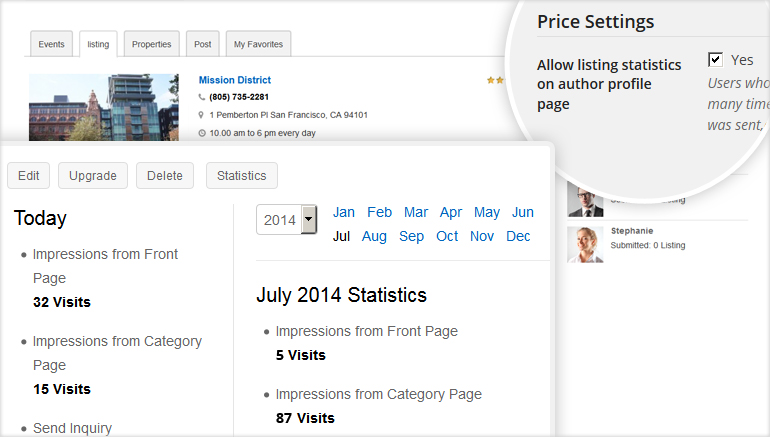Click the current Jul month
This screenshot has width=770, height=437.
click(x=341, y=236)
